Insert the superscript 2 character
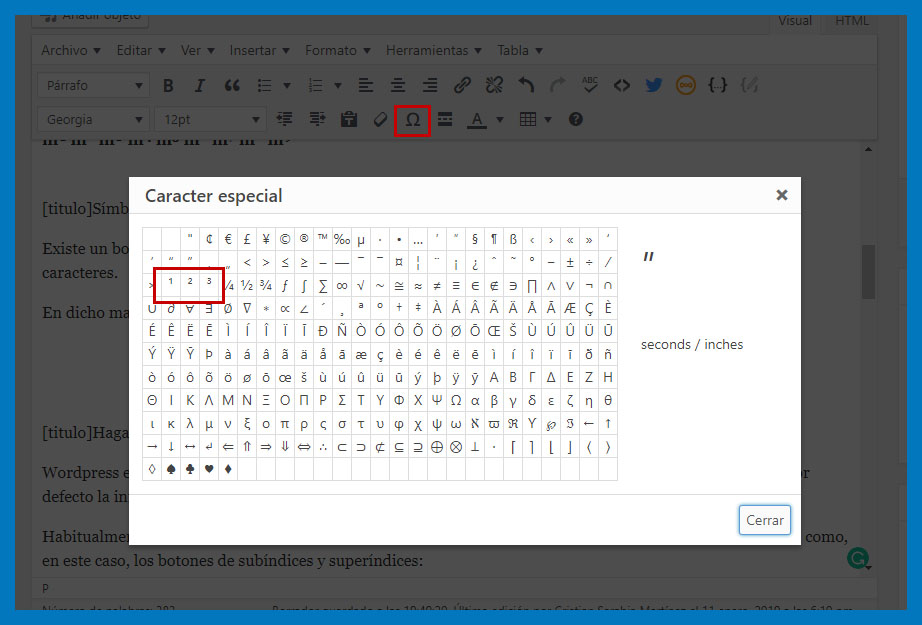 tap(190, 286)
